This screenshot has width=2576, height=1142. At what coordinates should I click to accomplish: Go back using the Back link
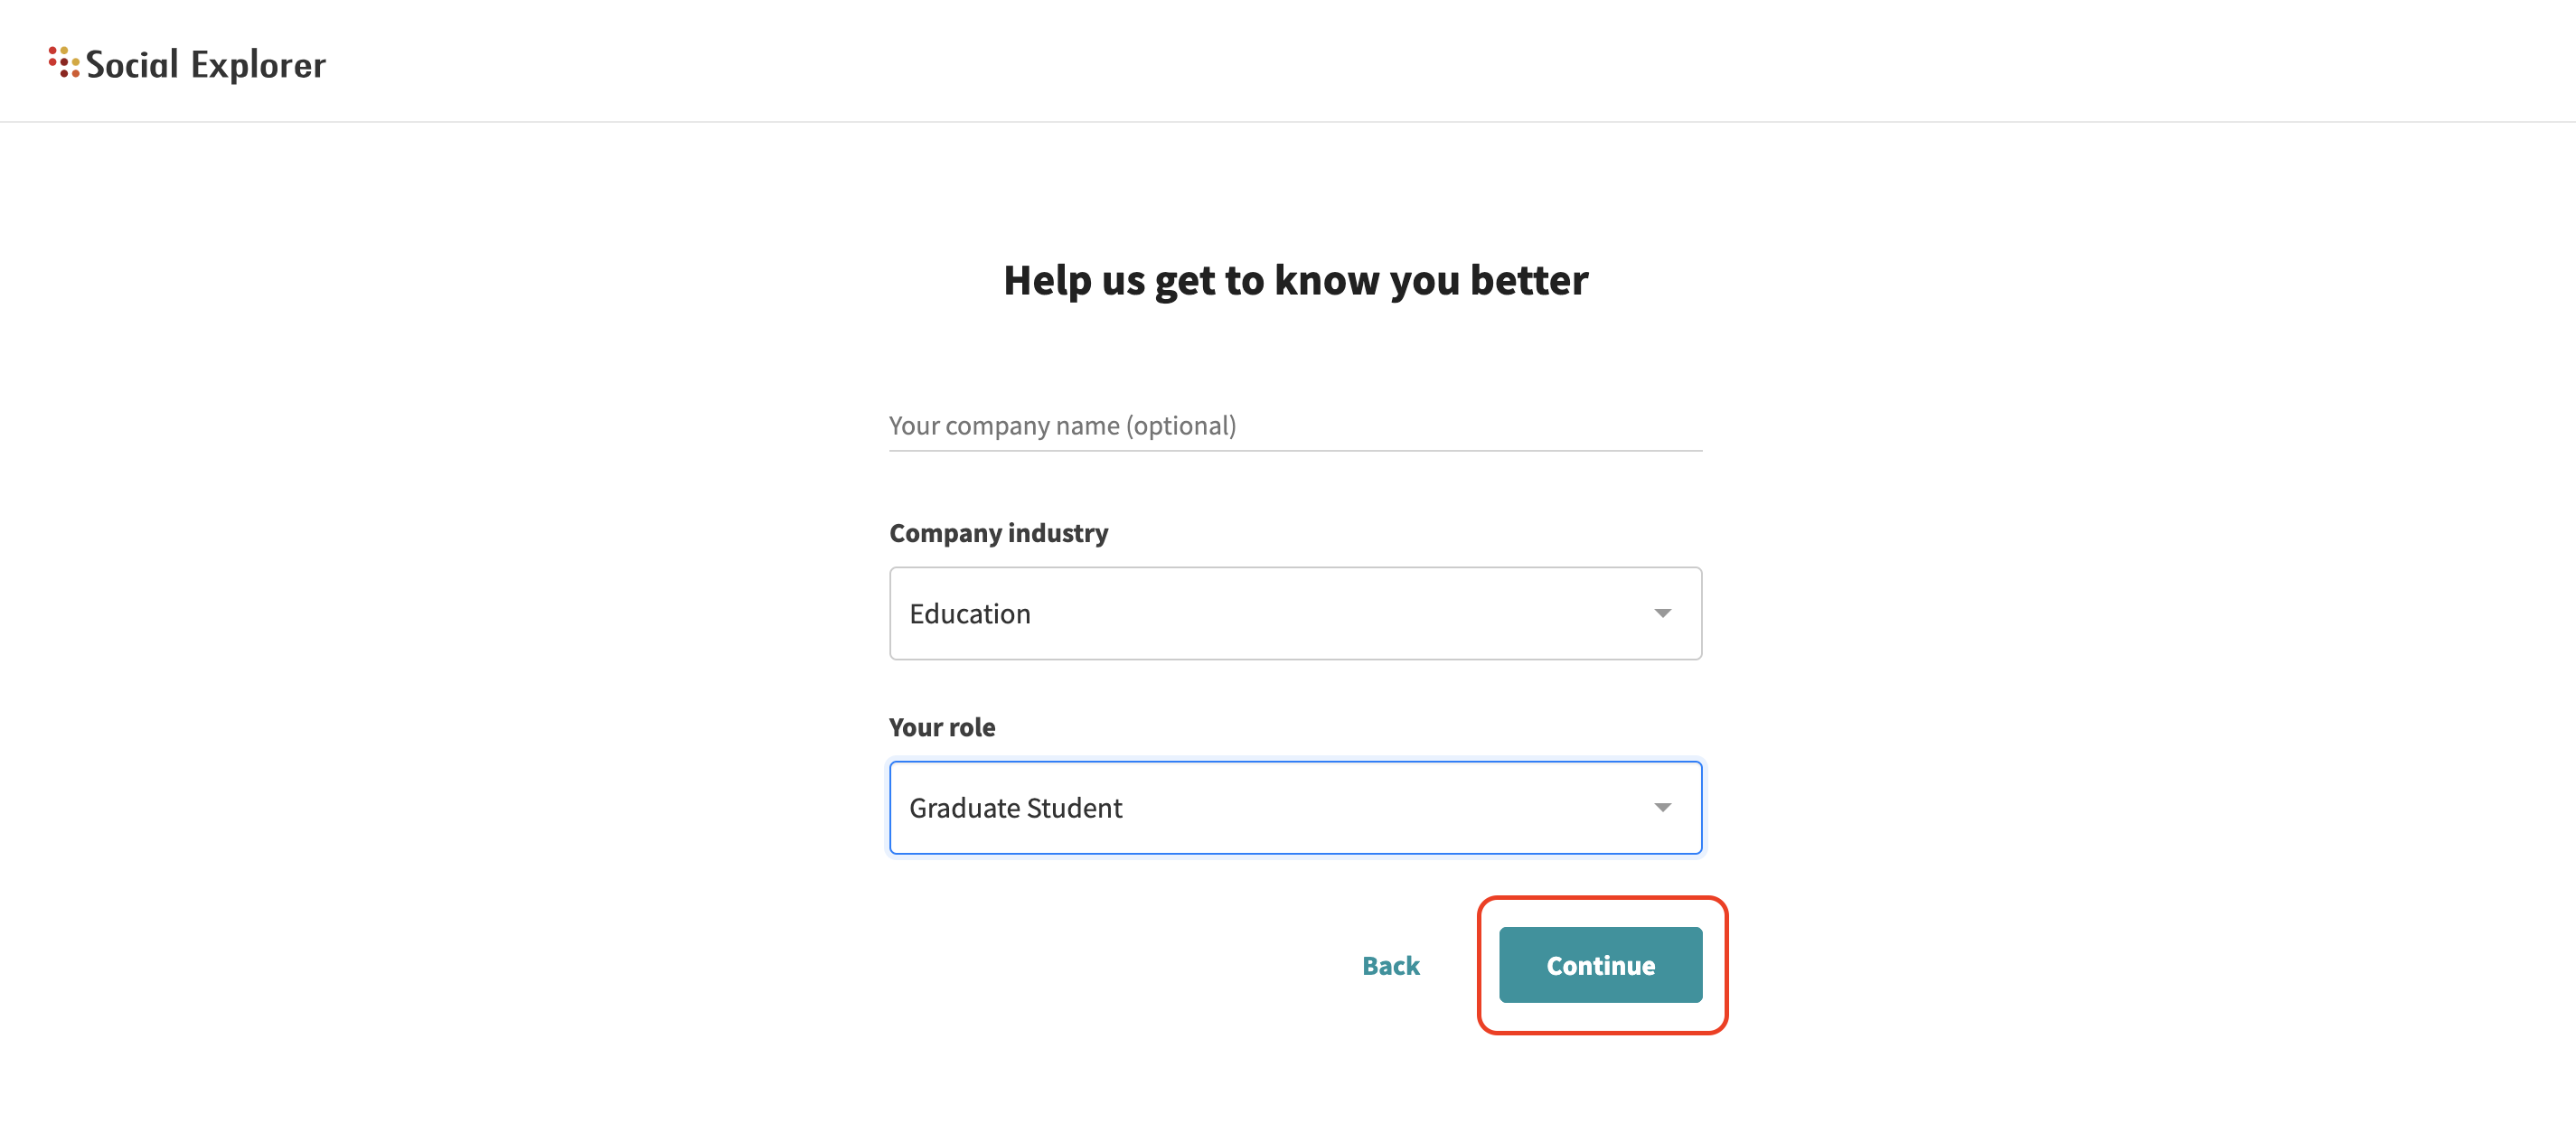(1390, 965)
